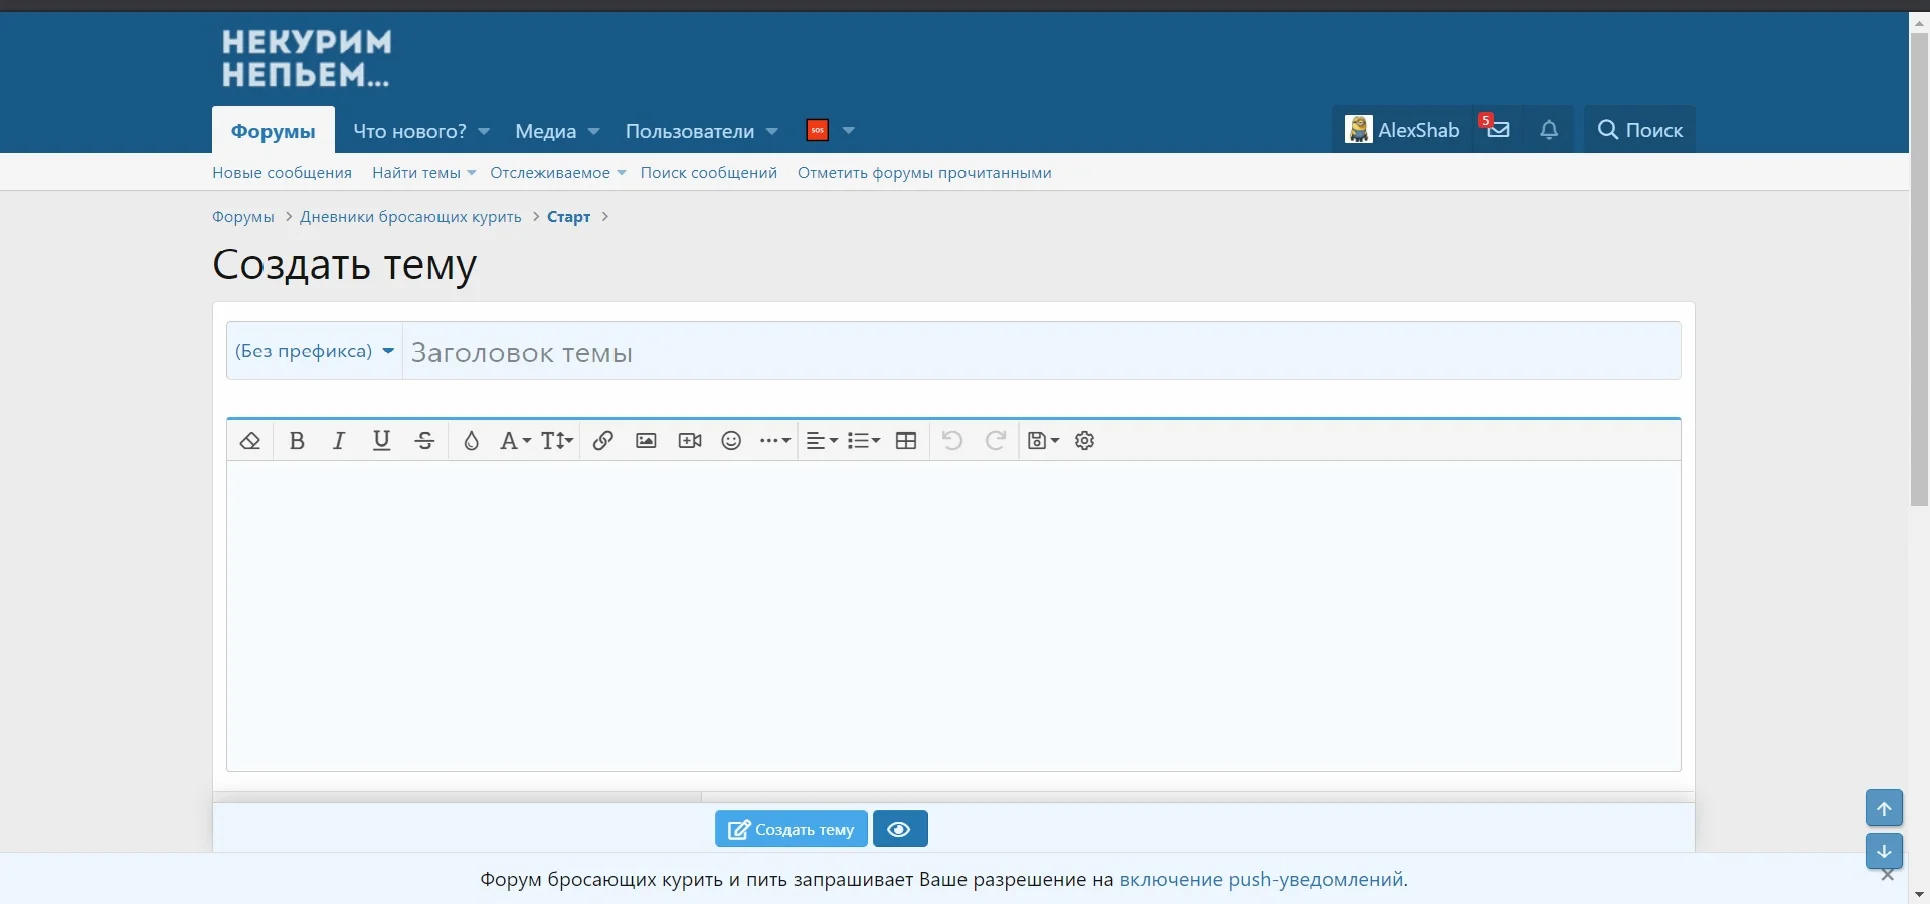Insert an image into the post
Viewport: 1930px width, 904px height.
click(x=646, y=441)
